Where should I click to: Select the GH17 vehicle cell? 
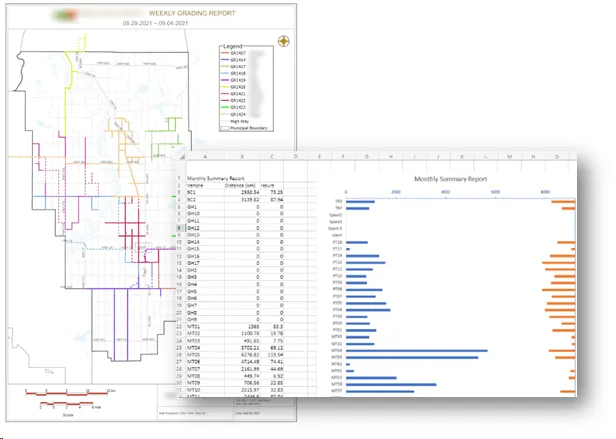tap(205, 263)
